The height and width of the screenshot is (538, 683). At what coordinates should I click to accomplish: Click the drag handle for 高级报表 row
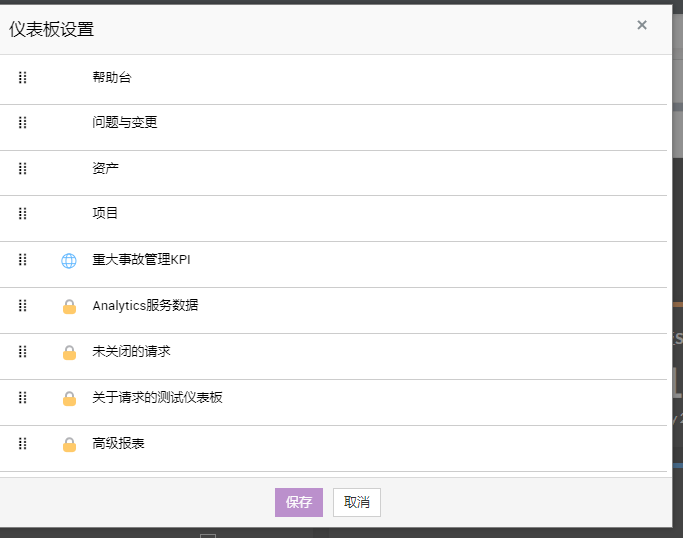click(x=23, y=444)
